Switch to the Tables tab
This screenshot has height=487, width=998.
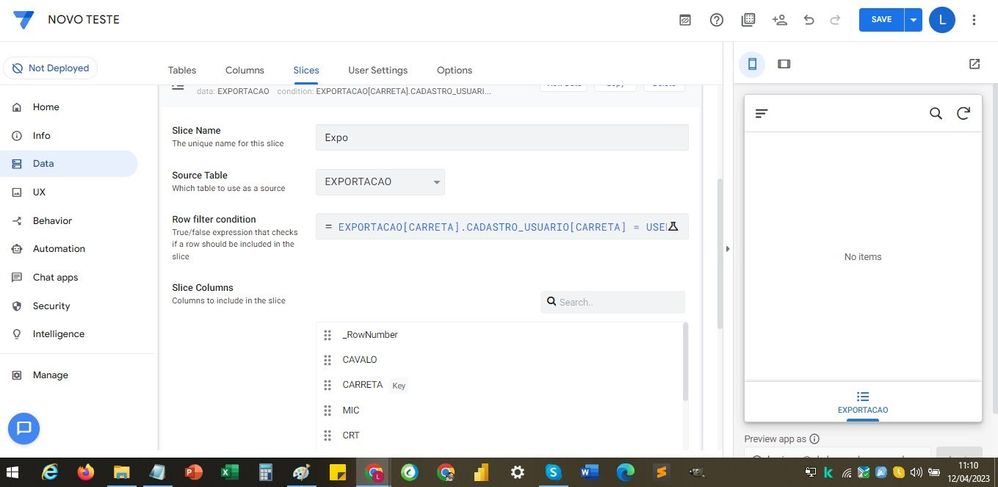click(182, 70)
